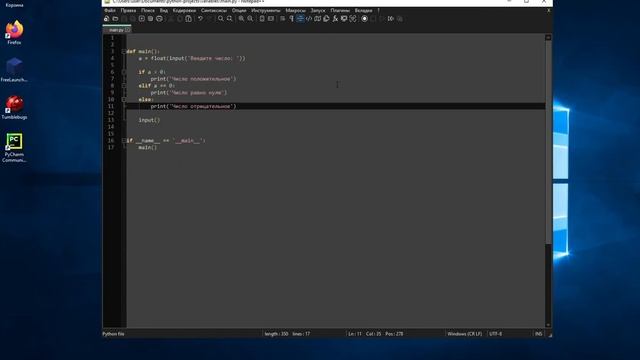Undo the last edit via toolbar
Image resolution: width=640 pixels, height=360 pixels.
point(200,19)
